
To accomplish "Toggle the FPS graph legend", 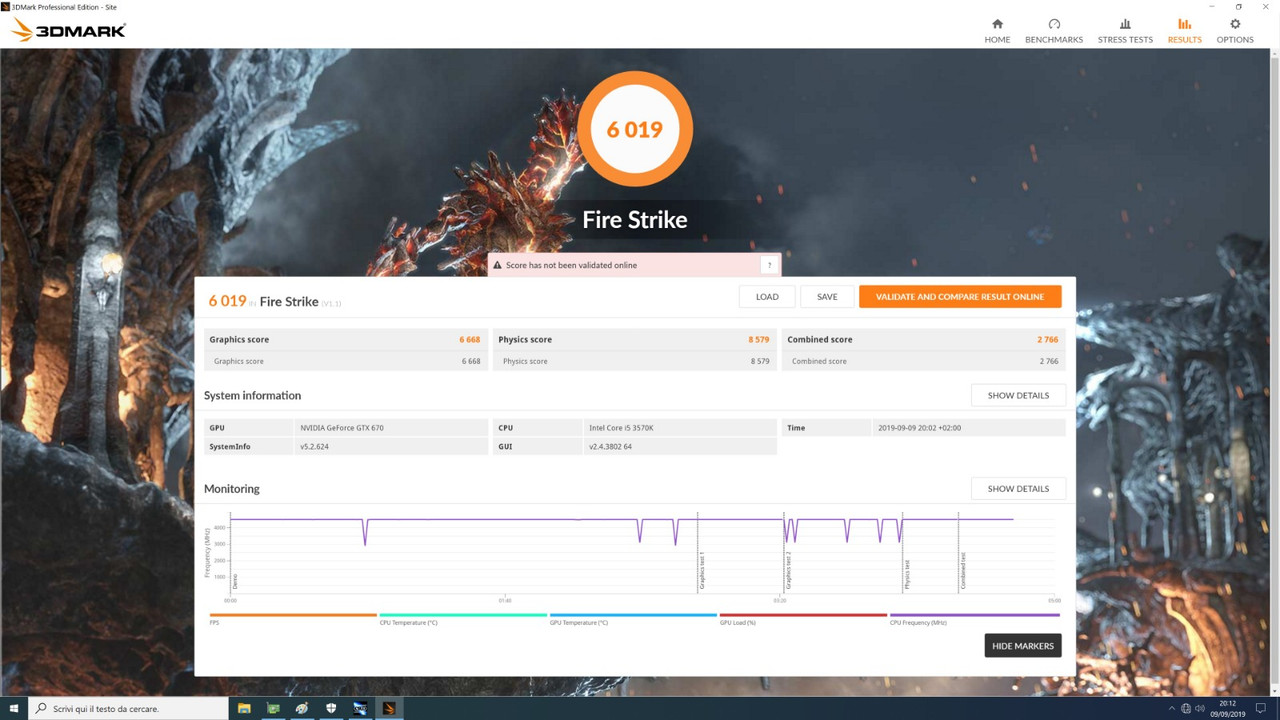I will (x=293, y=619).
